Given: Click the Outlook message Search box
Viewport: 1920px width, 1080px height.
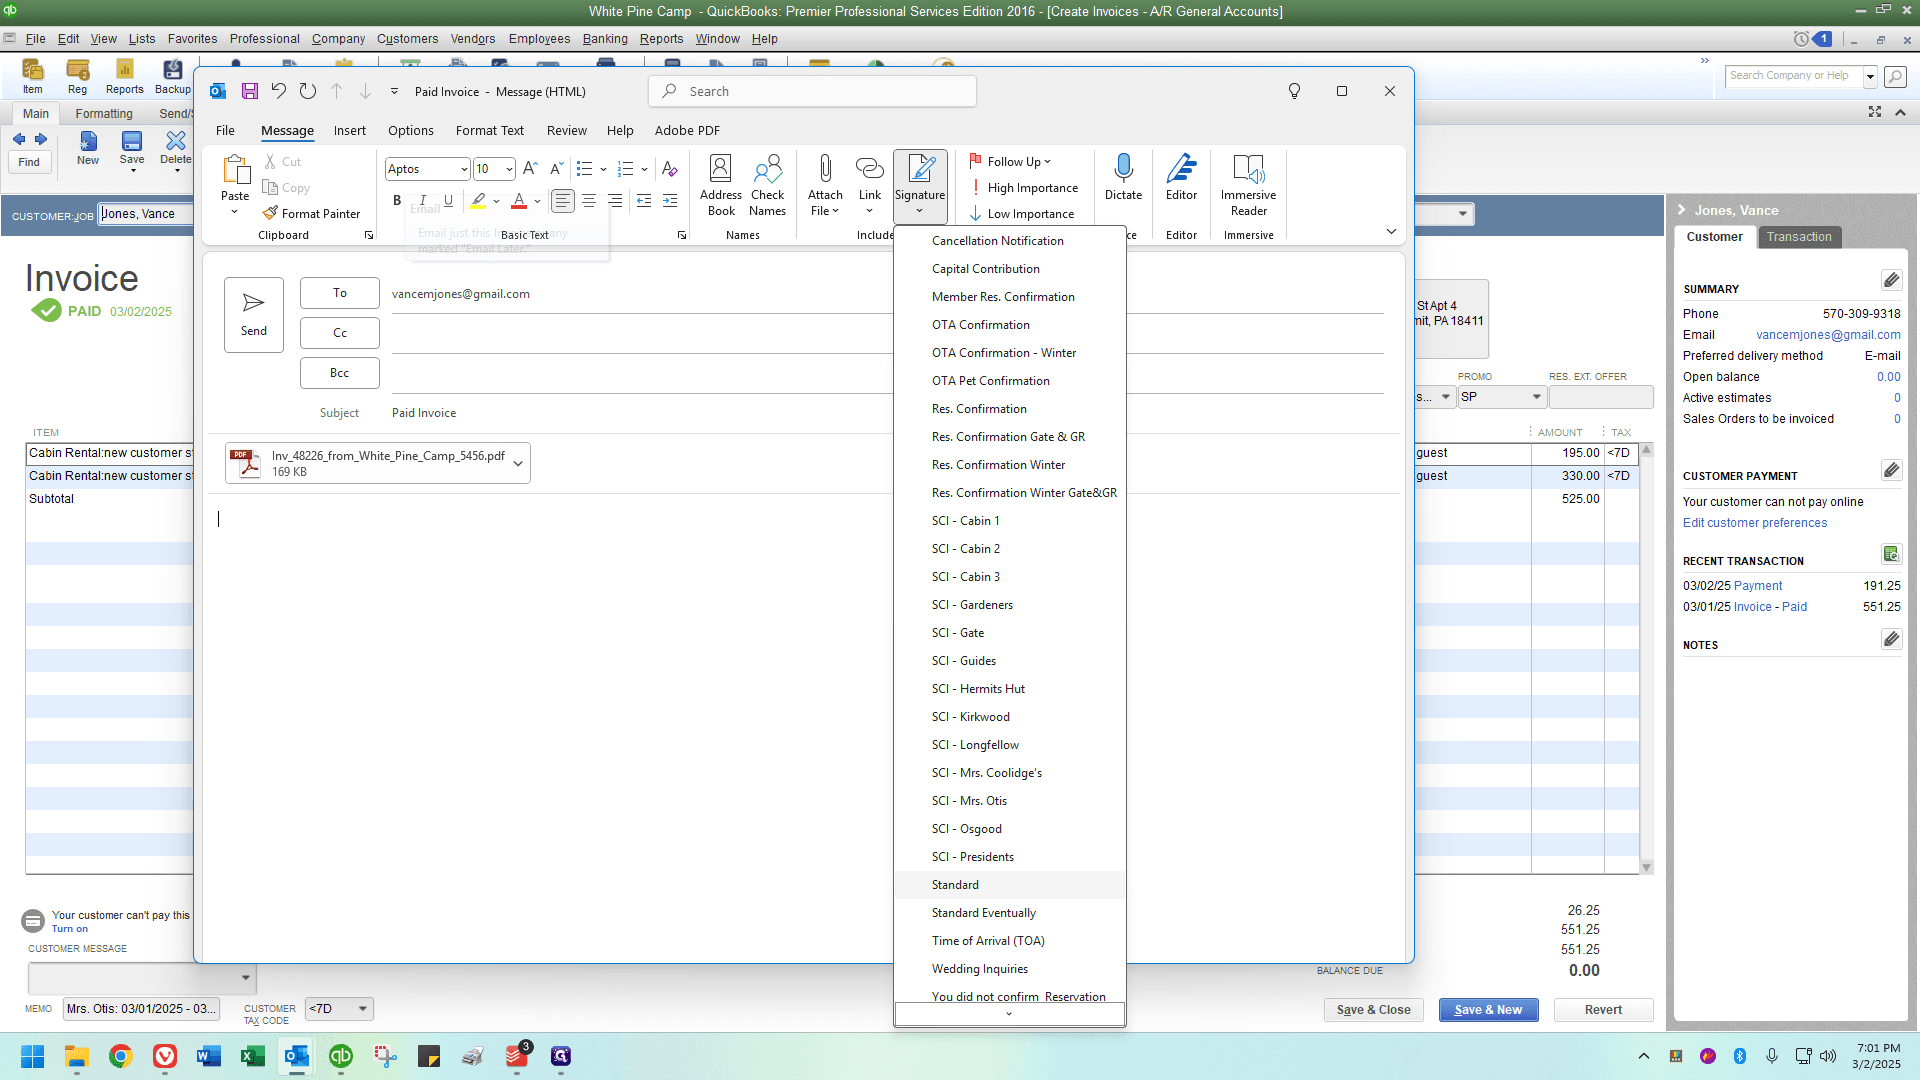Looking at the screenshot, I should (813, 91).
